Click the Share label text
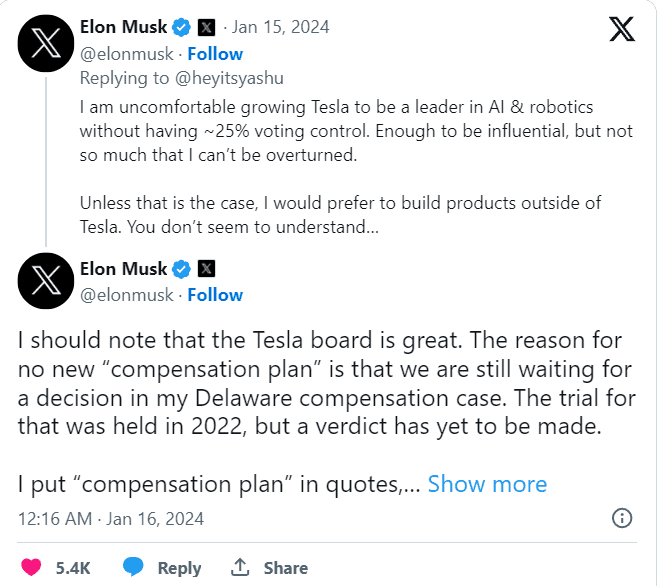This screenshot has height=586, width=670. coord(285,567)
